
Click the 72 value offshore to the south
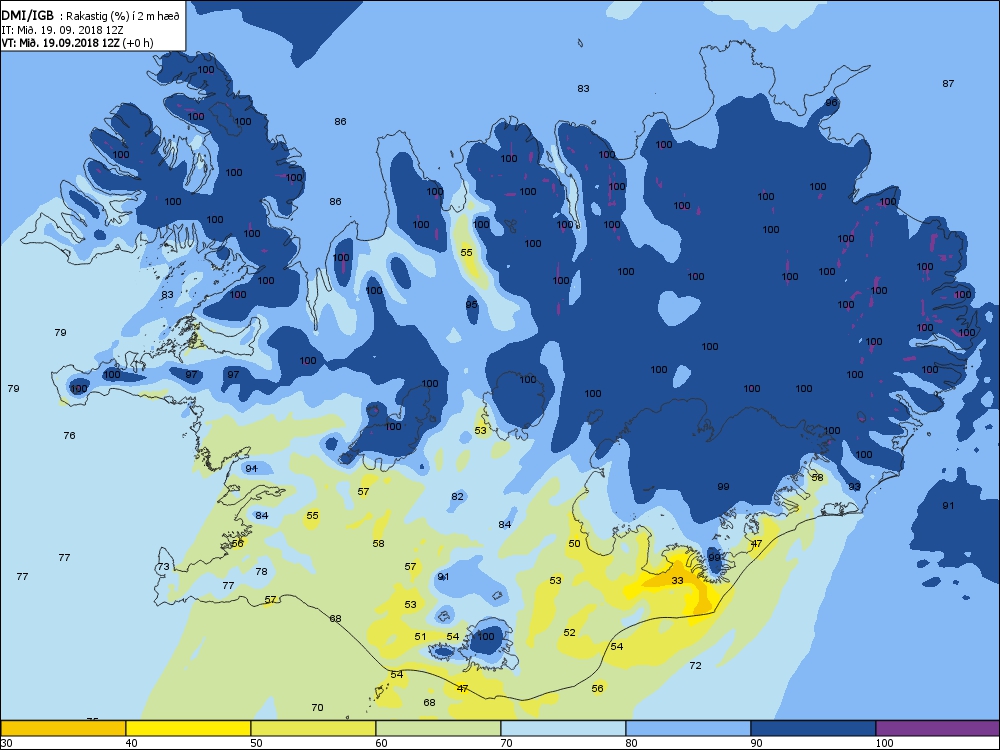695,666
